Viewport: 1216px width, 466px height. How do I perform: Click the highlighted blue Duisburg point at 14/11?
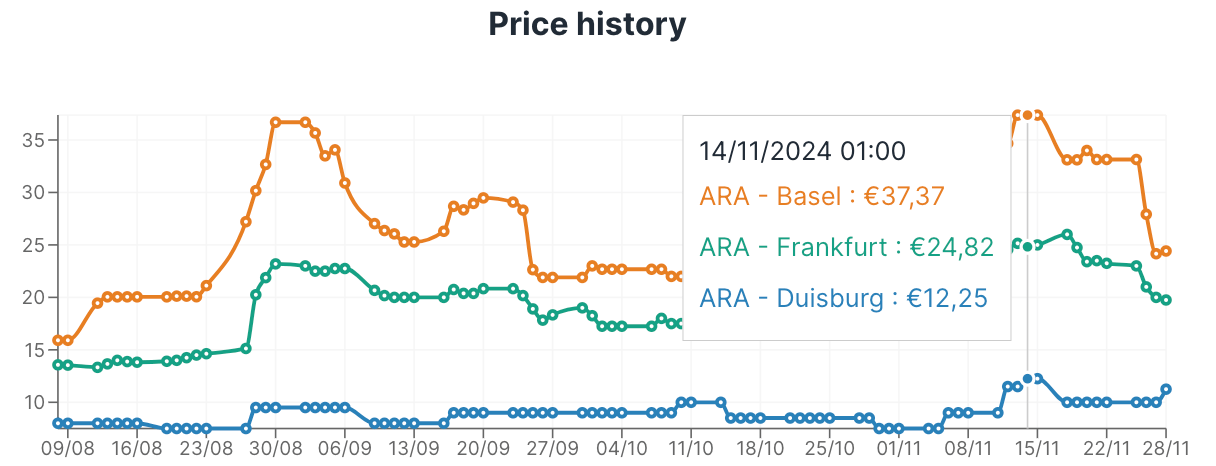pyautogui.click(x=1027, y=379)
